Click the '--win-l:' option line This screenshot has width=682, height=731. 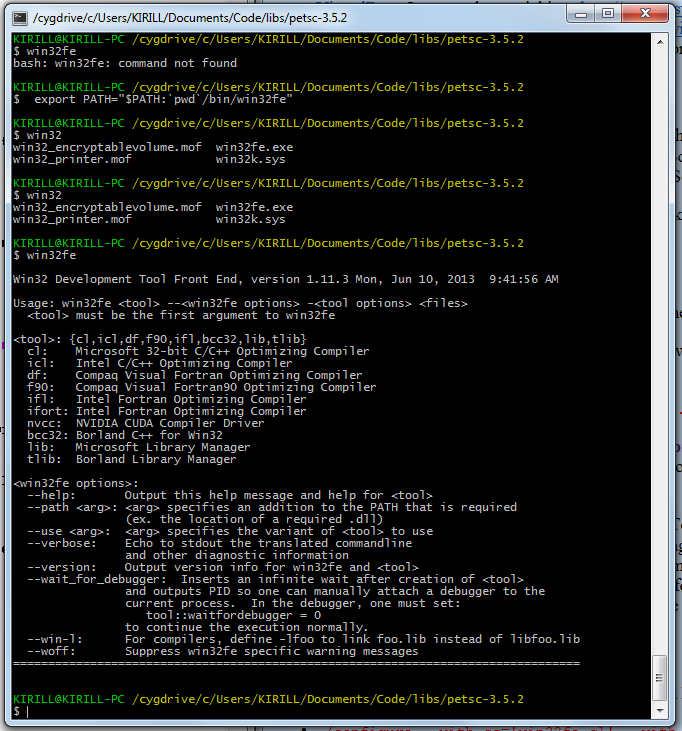[x=303, y=639]
